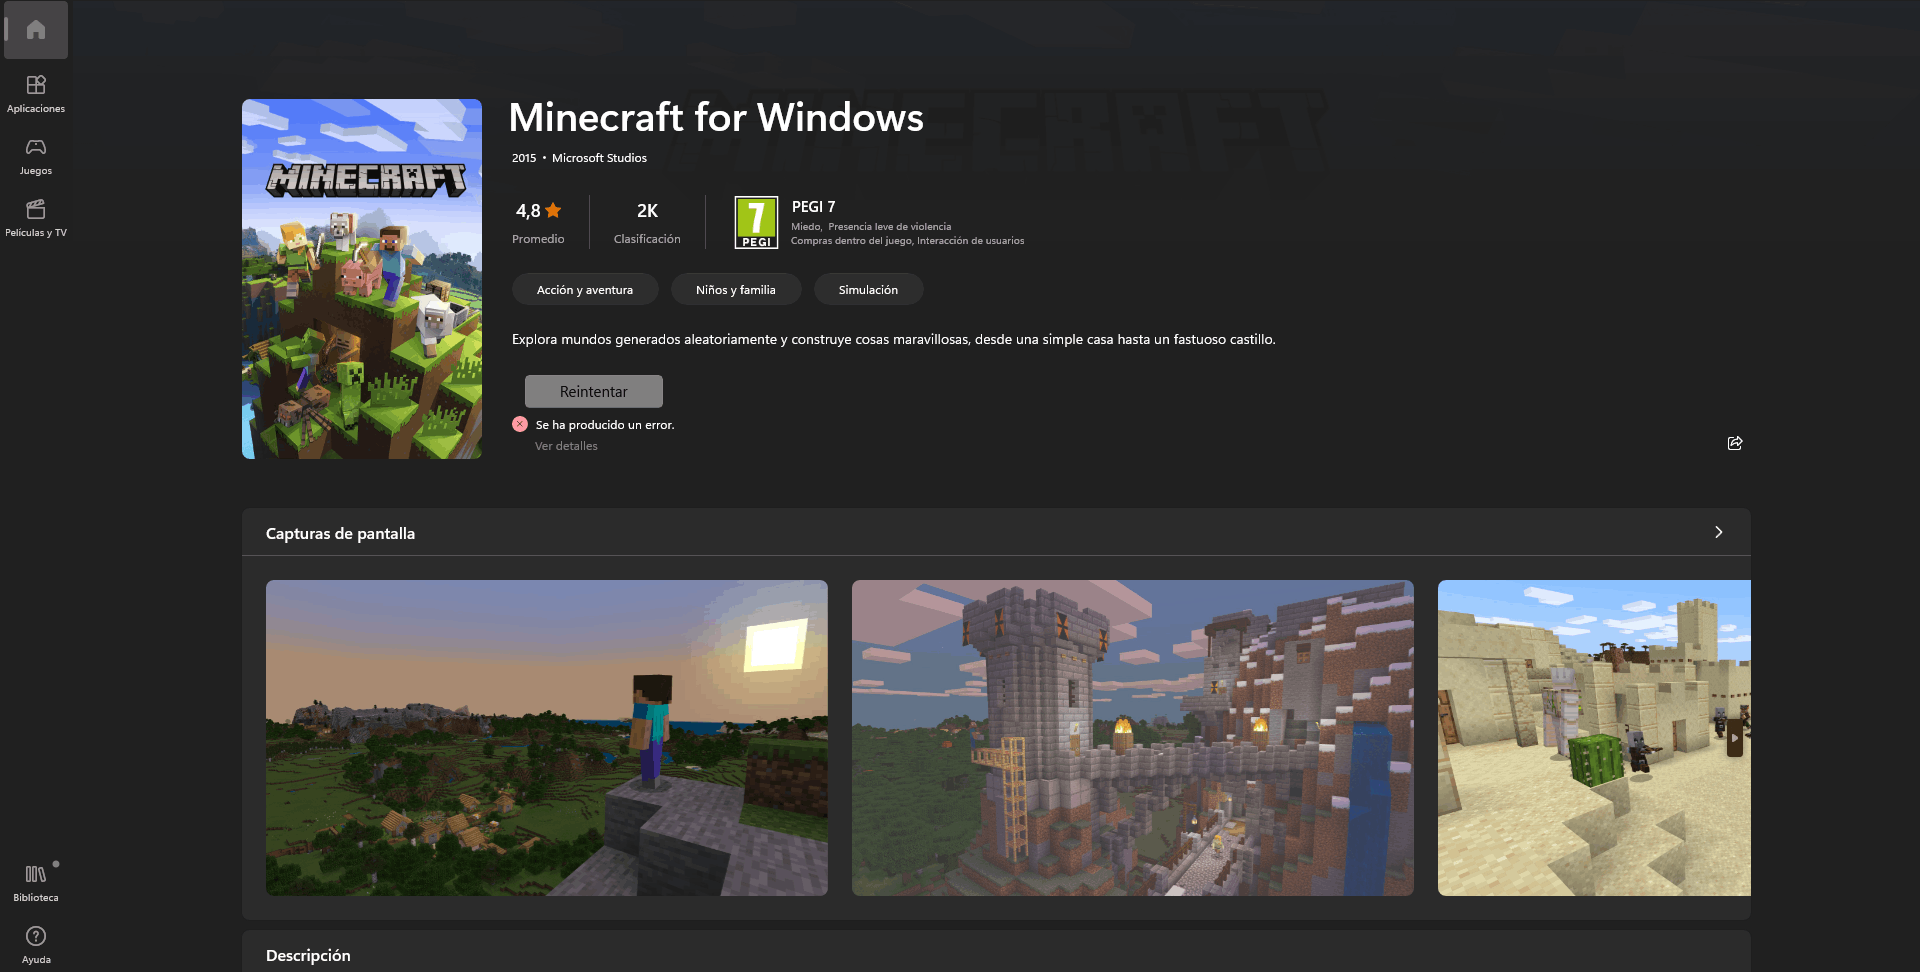Open the sunset landscape screenshot
The height and width of the screenshot is (972, 1920).
(x=547, y=738)
